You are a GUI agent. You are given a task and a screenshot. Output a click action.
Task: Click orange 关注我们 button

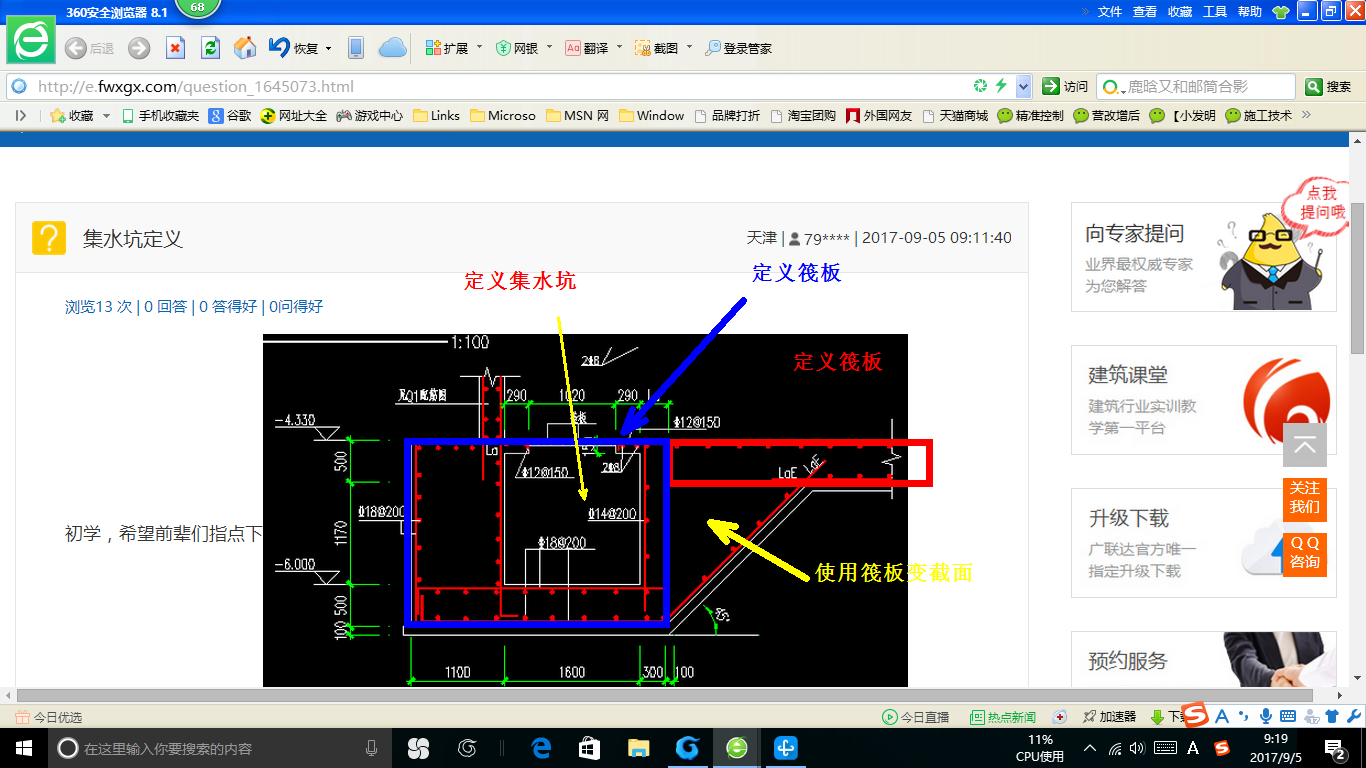coord(1305,498)
